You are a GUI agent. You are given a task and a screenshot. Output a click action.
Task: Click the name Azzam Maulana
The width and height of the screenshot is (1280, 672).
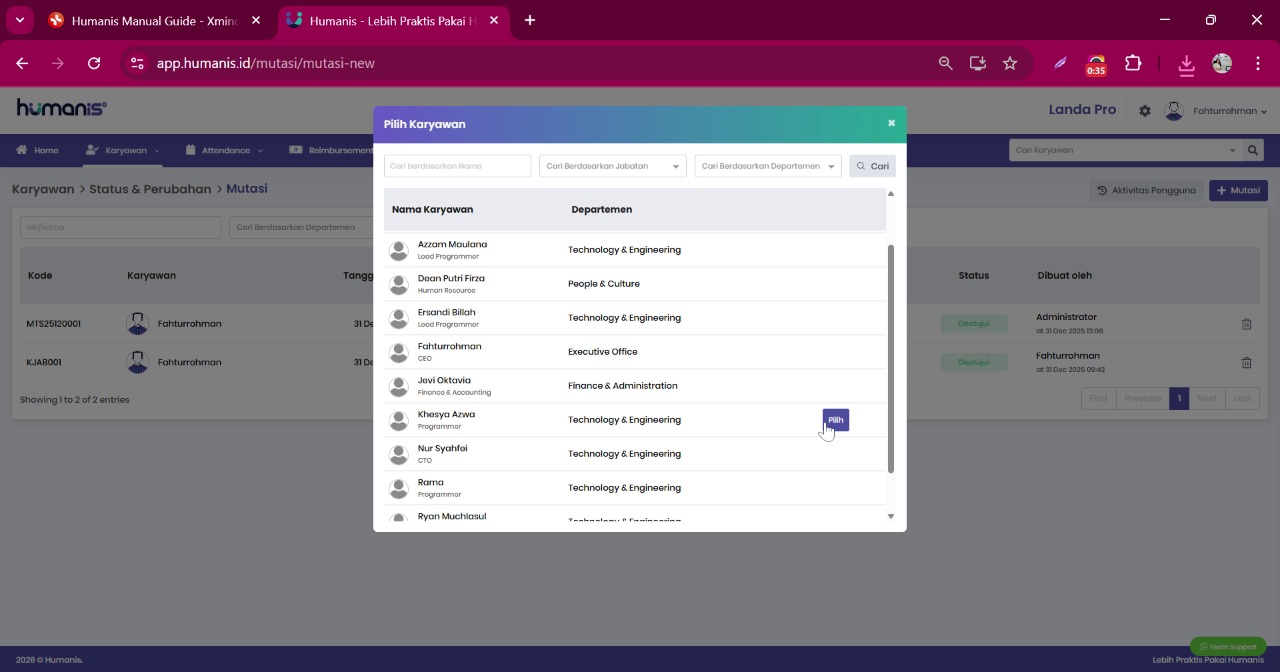(452, 244)
